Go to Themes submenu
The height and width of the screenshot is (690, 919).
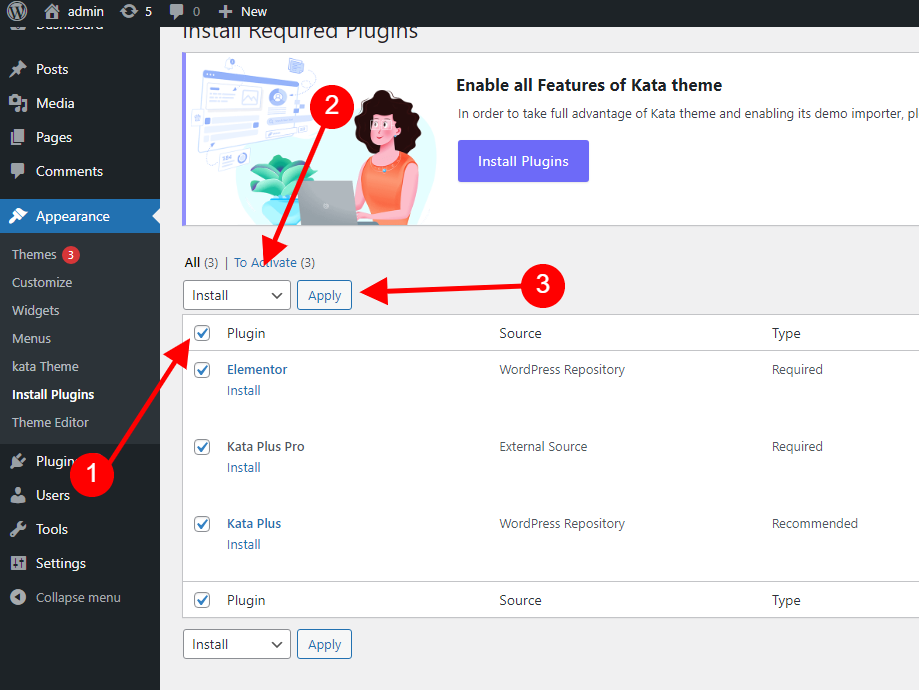tap(34, 254)
